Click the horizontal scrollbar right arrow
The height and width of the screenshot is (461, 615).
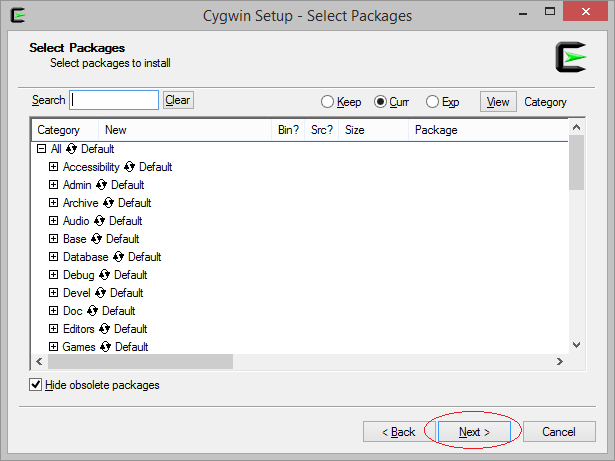point(560,361)
